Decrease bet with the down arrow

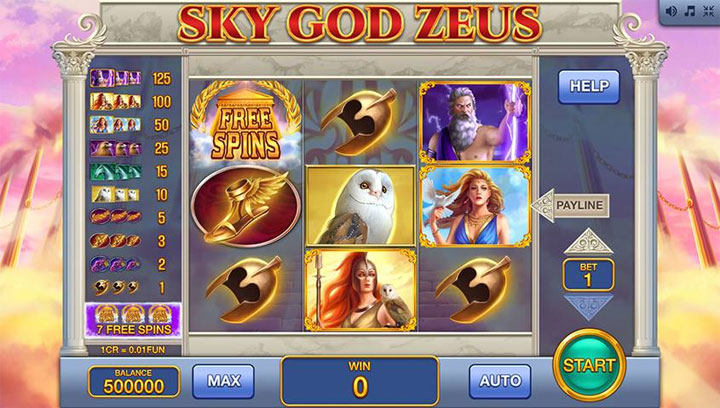[588, 307]
